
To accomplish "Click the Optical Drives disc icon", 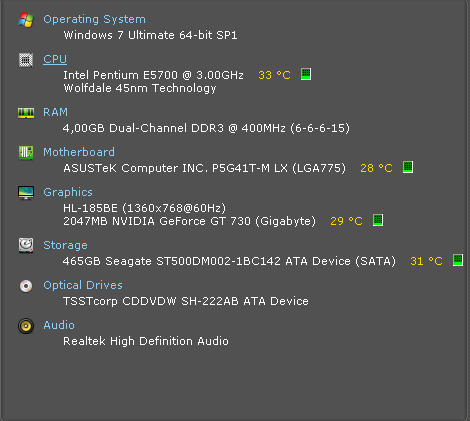I will coord(26,286).
